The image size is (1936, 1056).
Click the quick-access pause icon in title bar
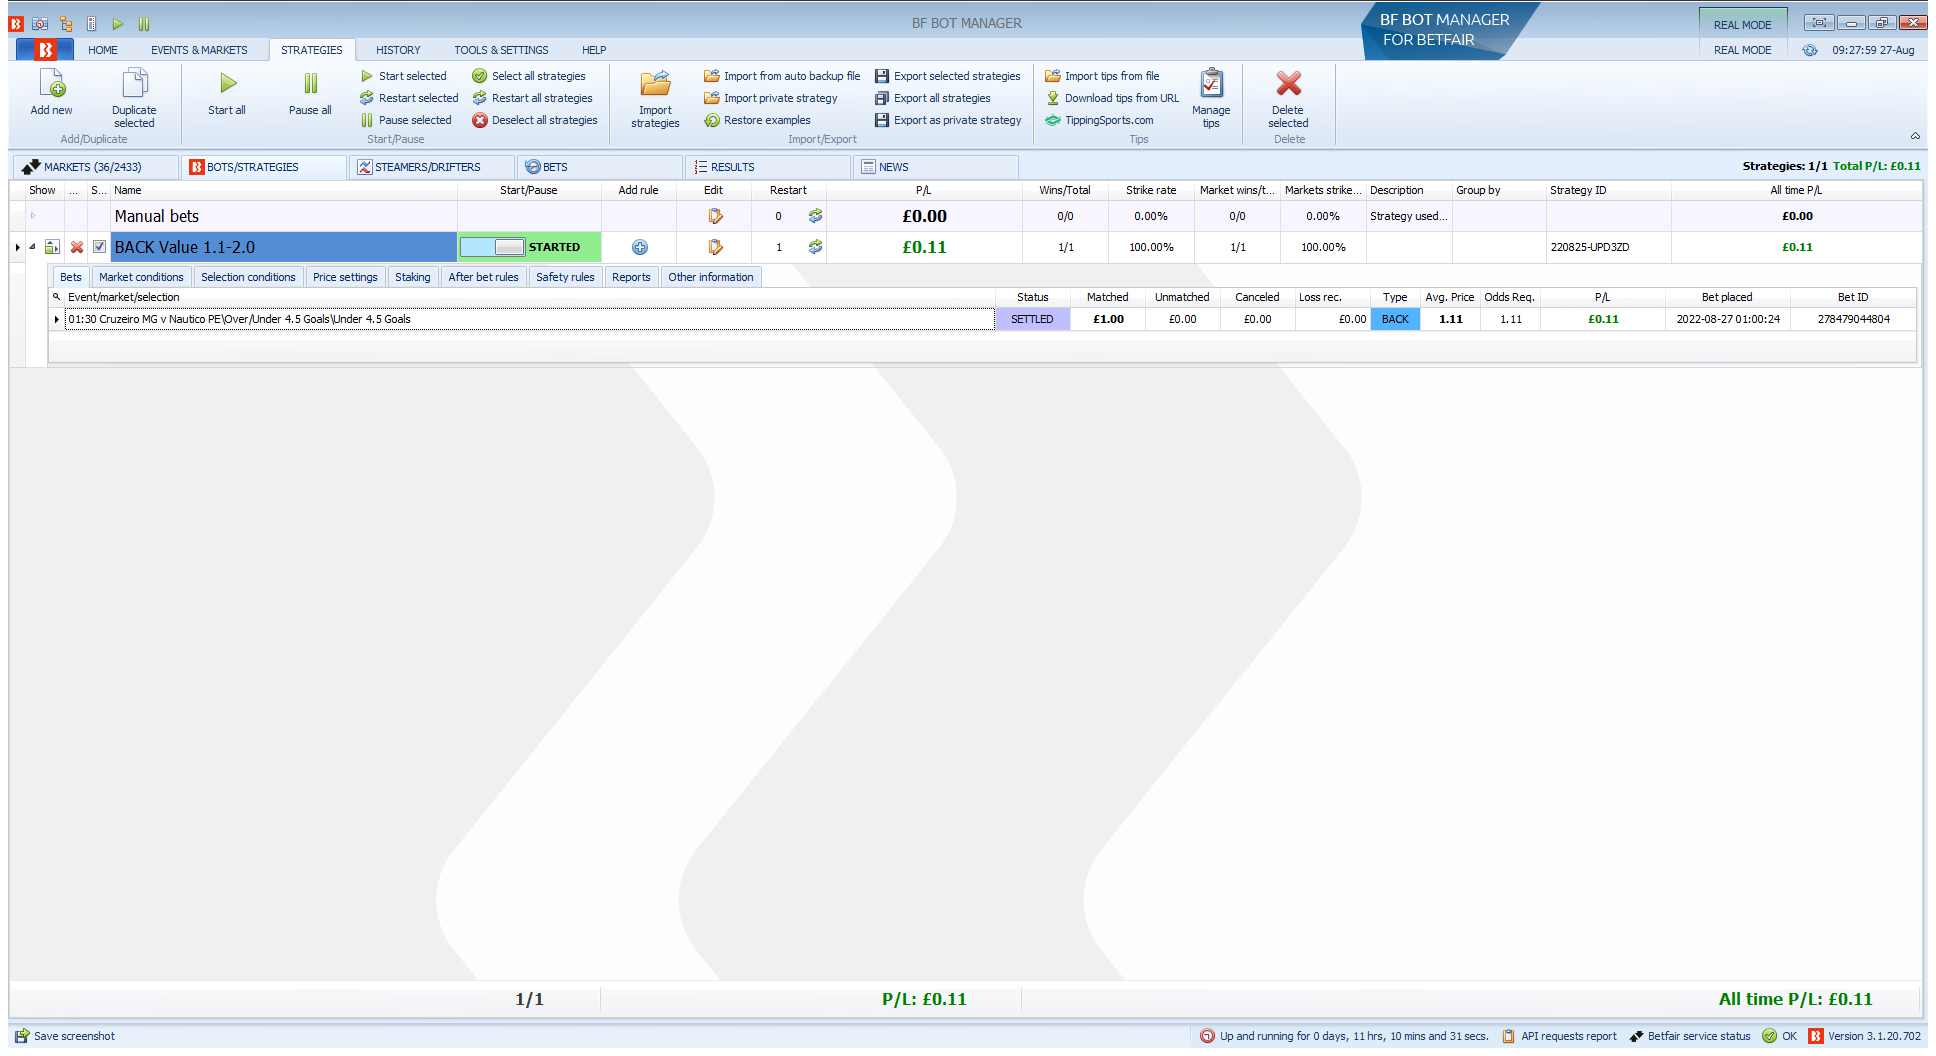pyautogui.click(x=144, y=23)
